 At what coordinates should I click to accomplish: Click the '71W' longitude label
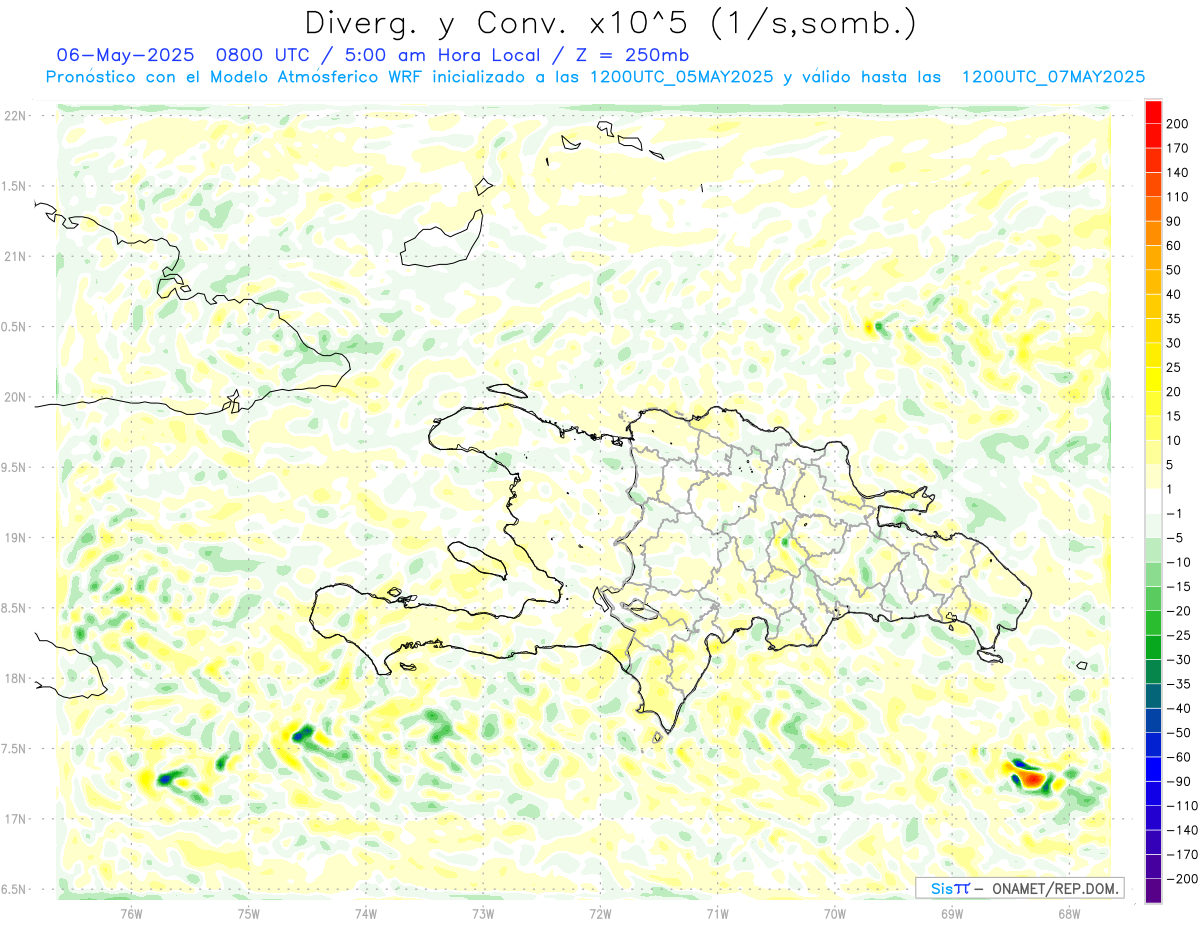pyautogui.click(x=717, y=913)
